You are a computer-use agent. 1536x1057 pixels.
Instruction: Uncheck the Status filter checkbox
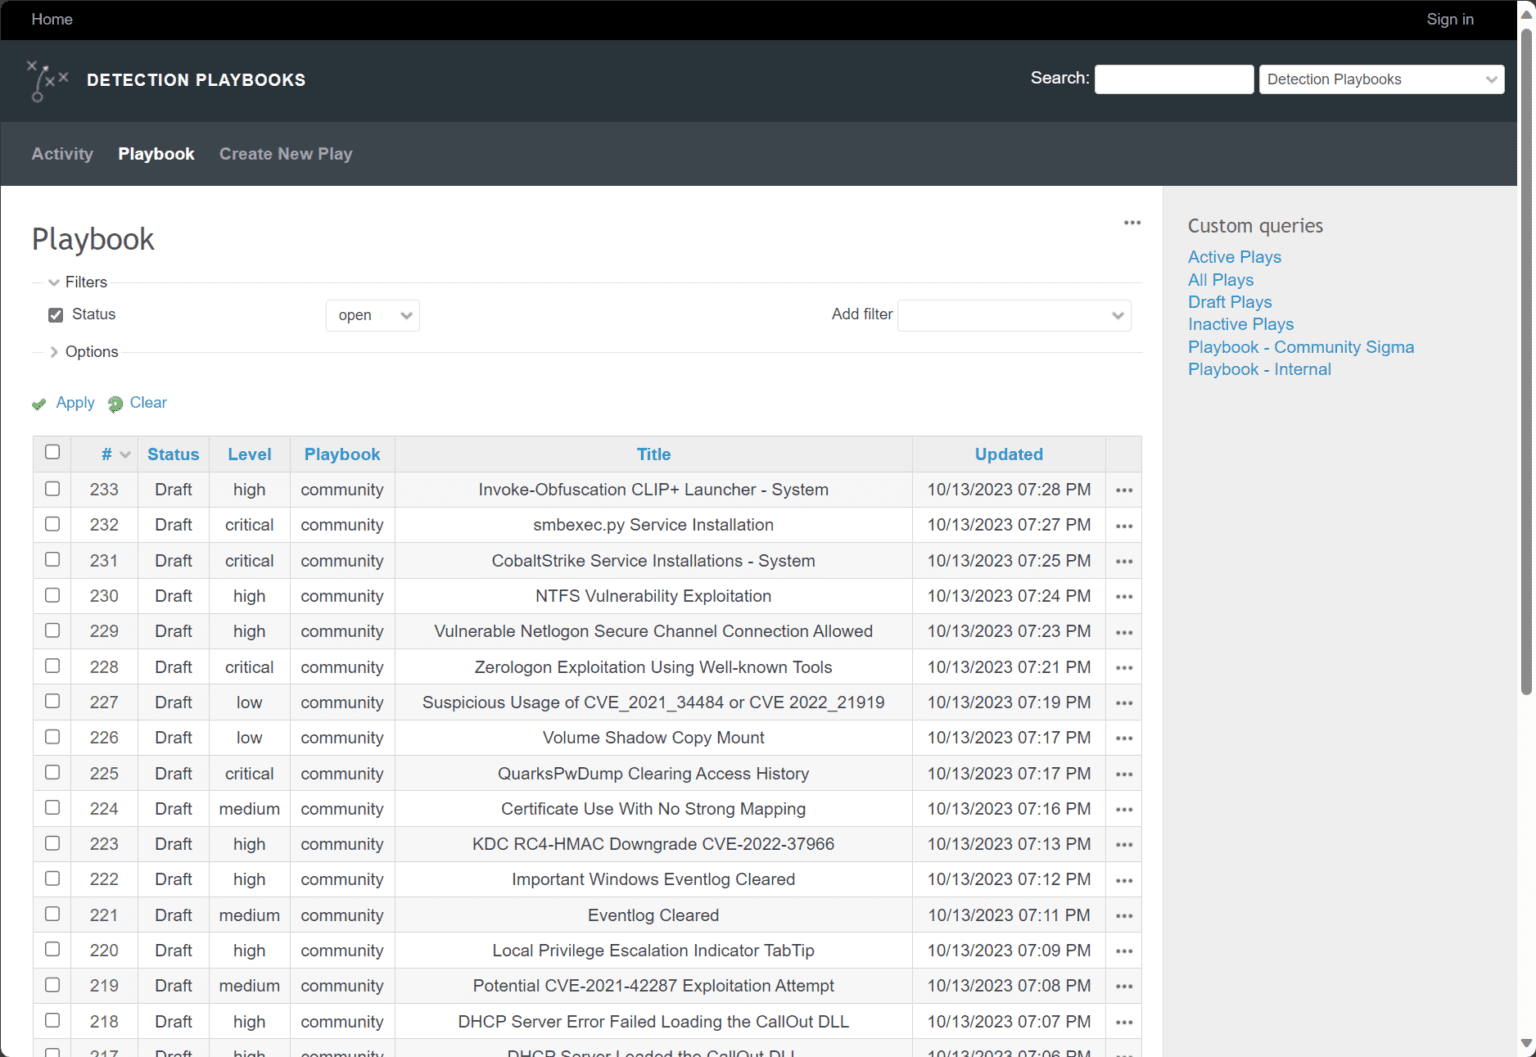(x=55, y=314)
